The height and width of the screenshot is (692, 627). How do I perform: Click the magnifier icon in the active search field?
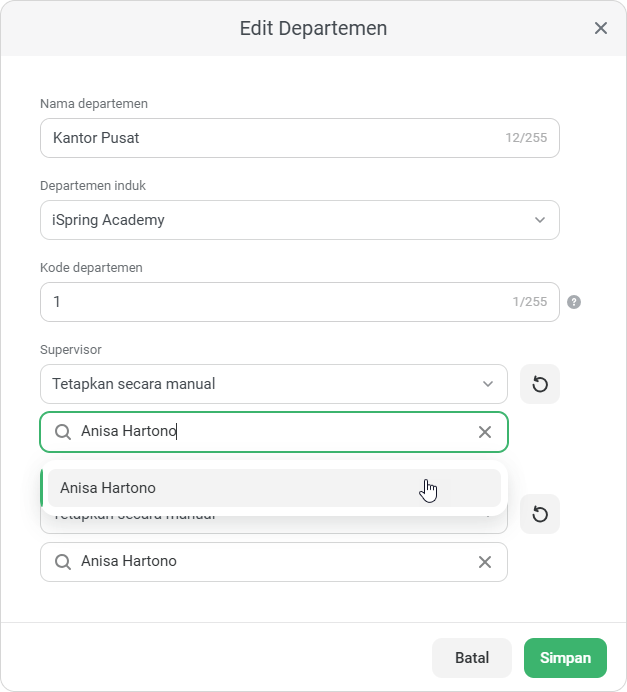[63, 432]
